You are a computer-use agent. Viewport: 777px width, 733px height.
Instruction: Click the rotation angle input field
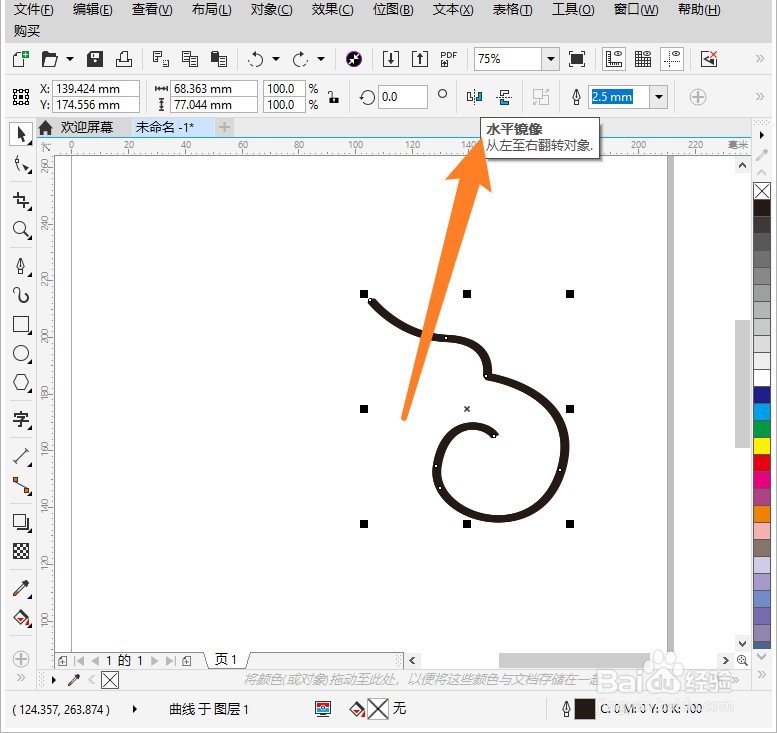402,97
